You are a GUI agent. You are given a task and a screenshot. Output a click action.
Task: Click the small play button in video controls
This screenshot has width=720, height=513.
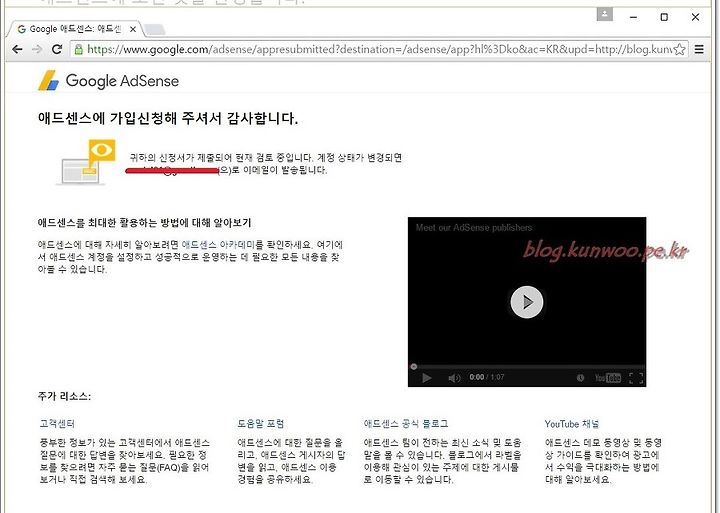point(427,378)
